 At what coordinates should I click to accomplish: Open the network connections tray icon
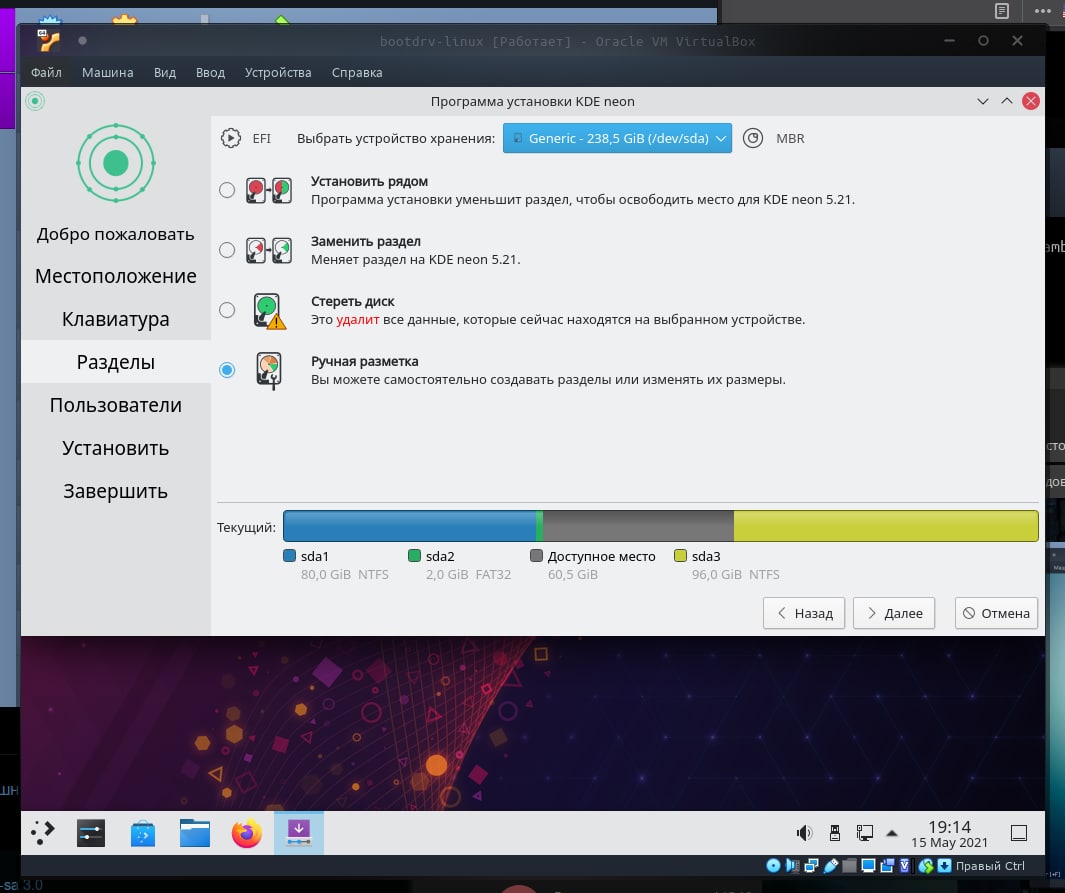865,833
